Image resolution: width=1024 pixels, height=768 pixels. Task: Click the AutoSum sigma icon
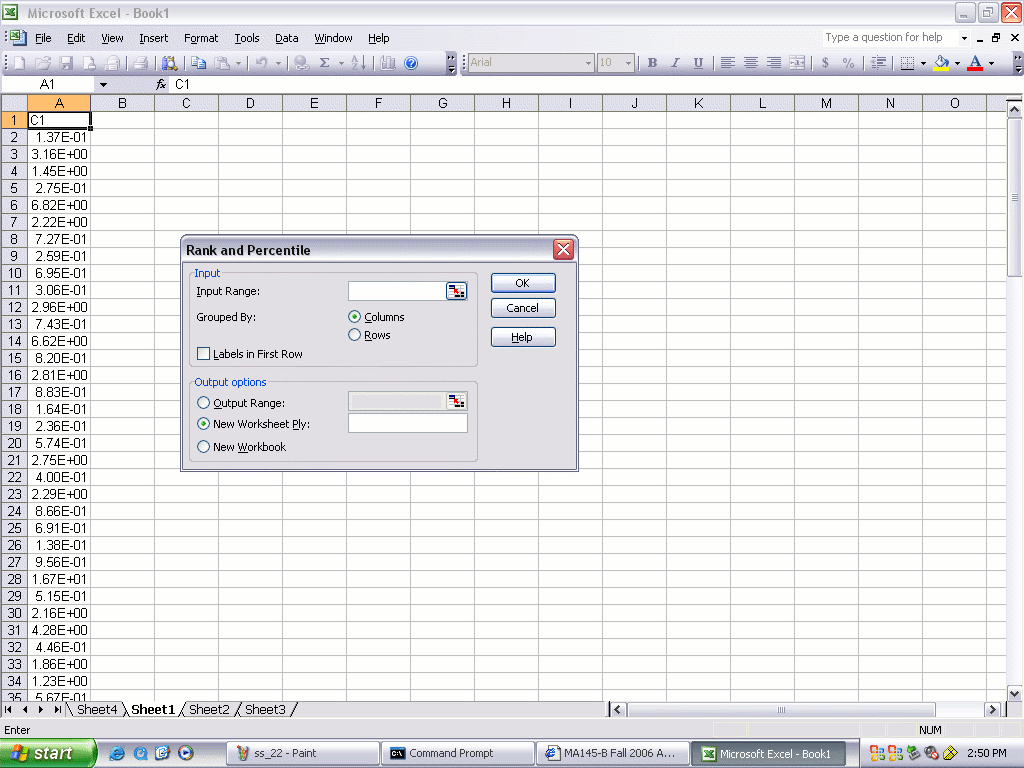coord(324,63)
